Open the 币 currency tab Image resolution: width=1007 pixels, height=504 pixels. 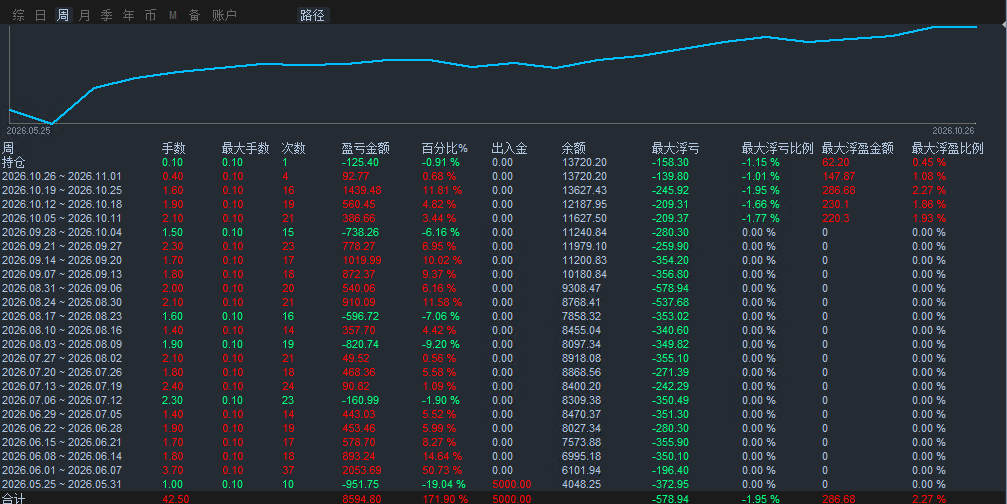[x=150, y=15]
